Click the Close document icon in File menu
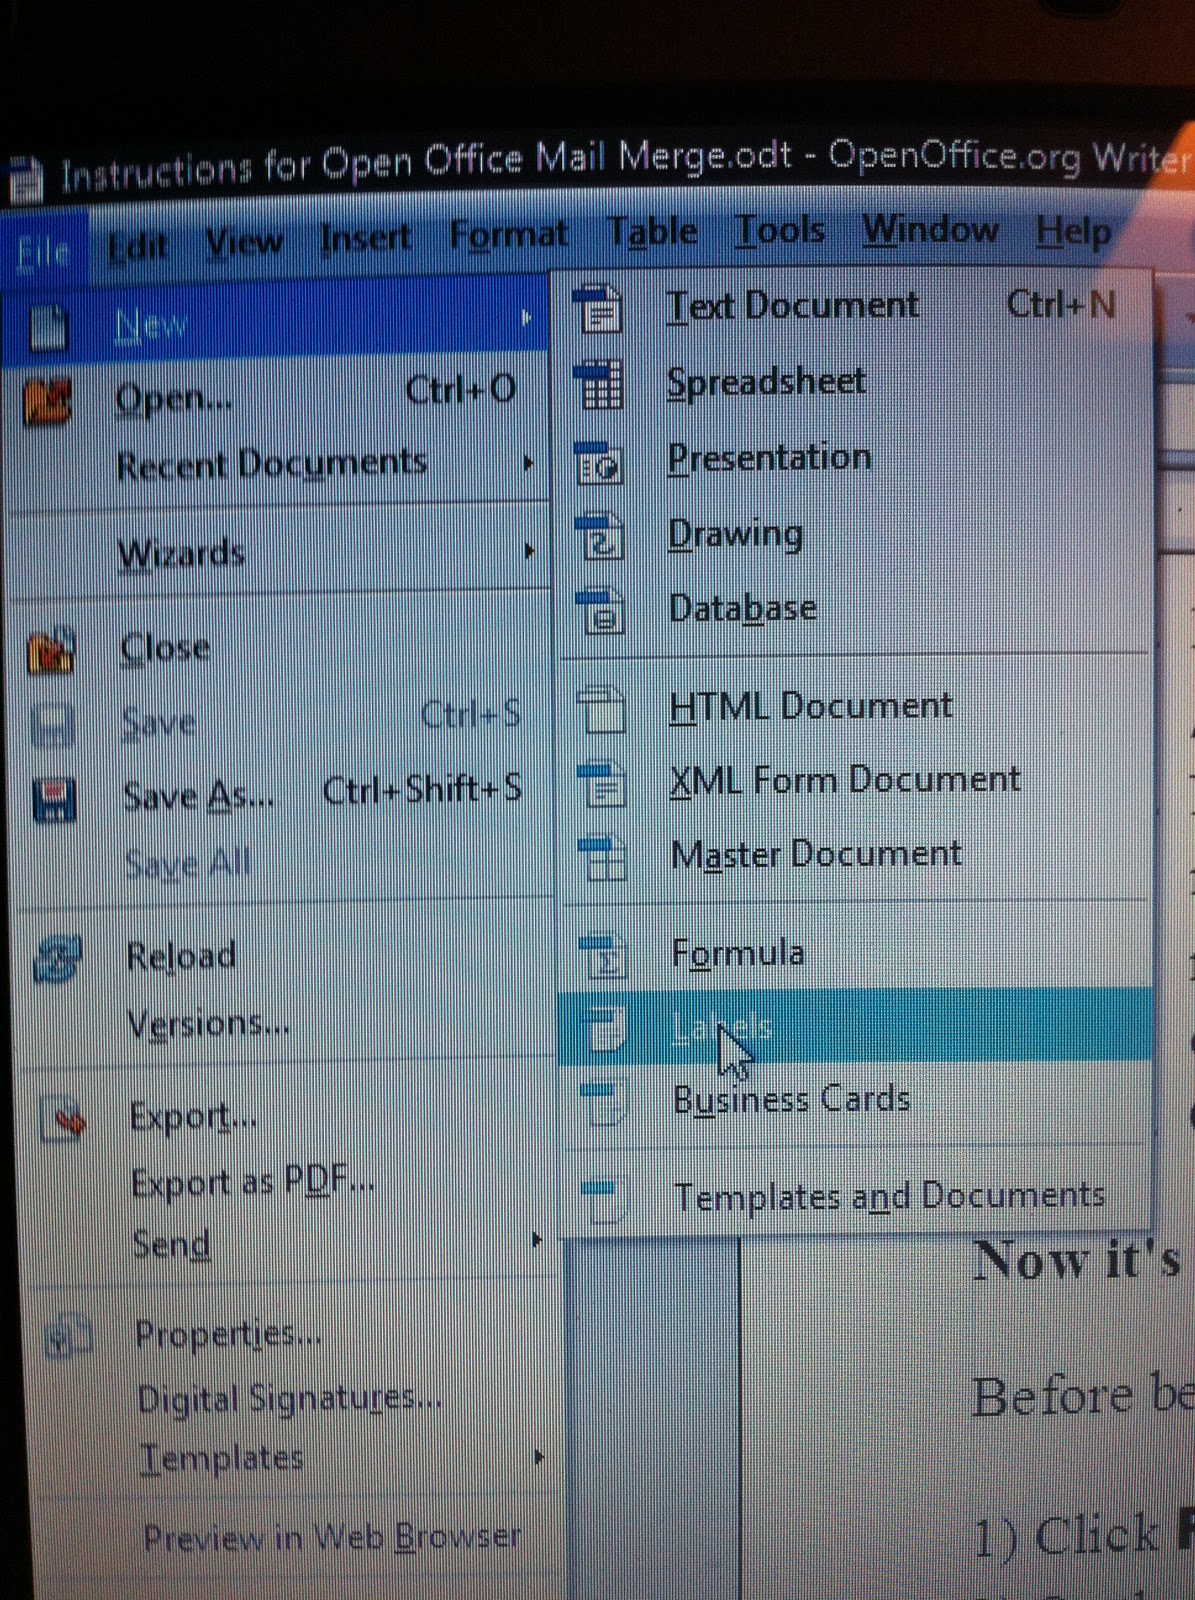This screenshot has height=1600, width=1195. 51,651
